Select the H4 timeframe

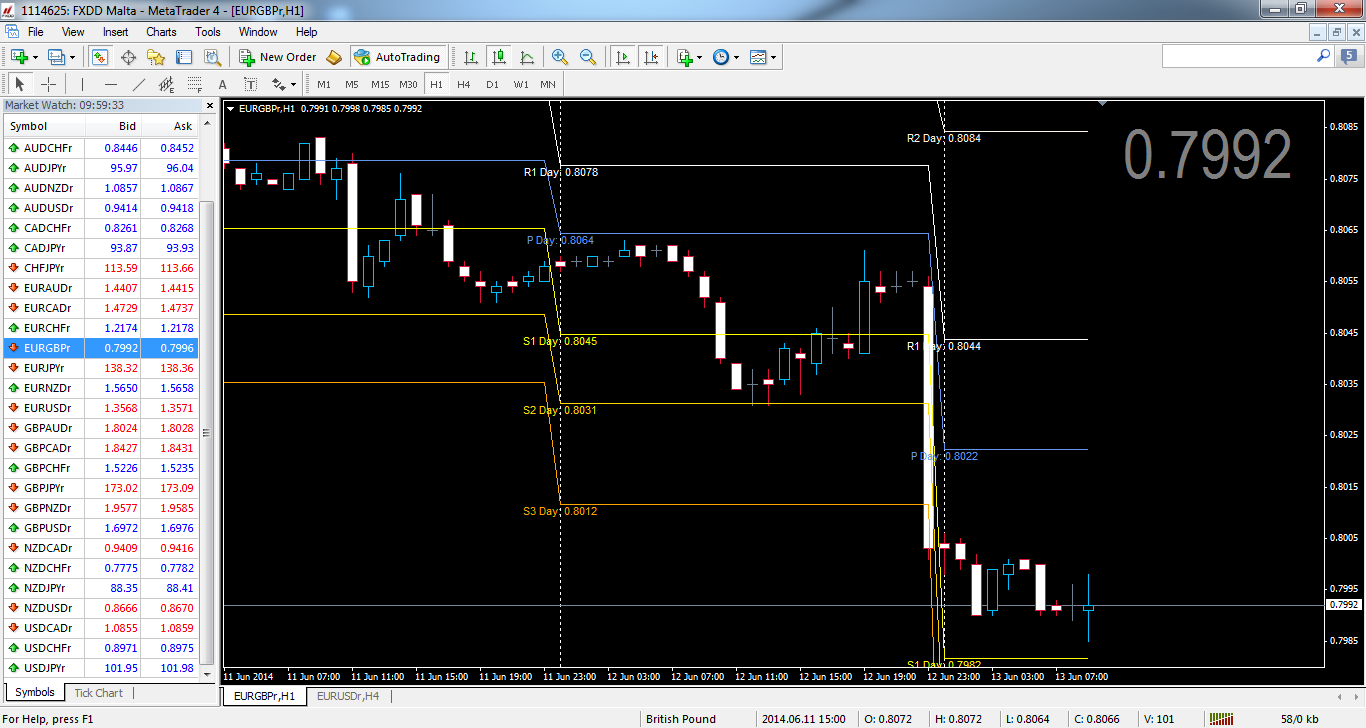(464, 84)
